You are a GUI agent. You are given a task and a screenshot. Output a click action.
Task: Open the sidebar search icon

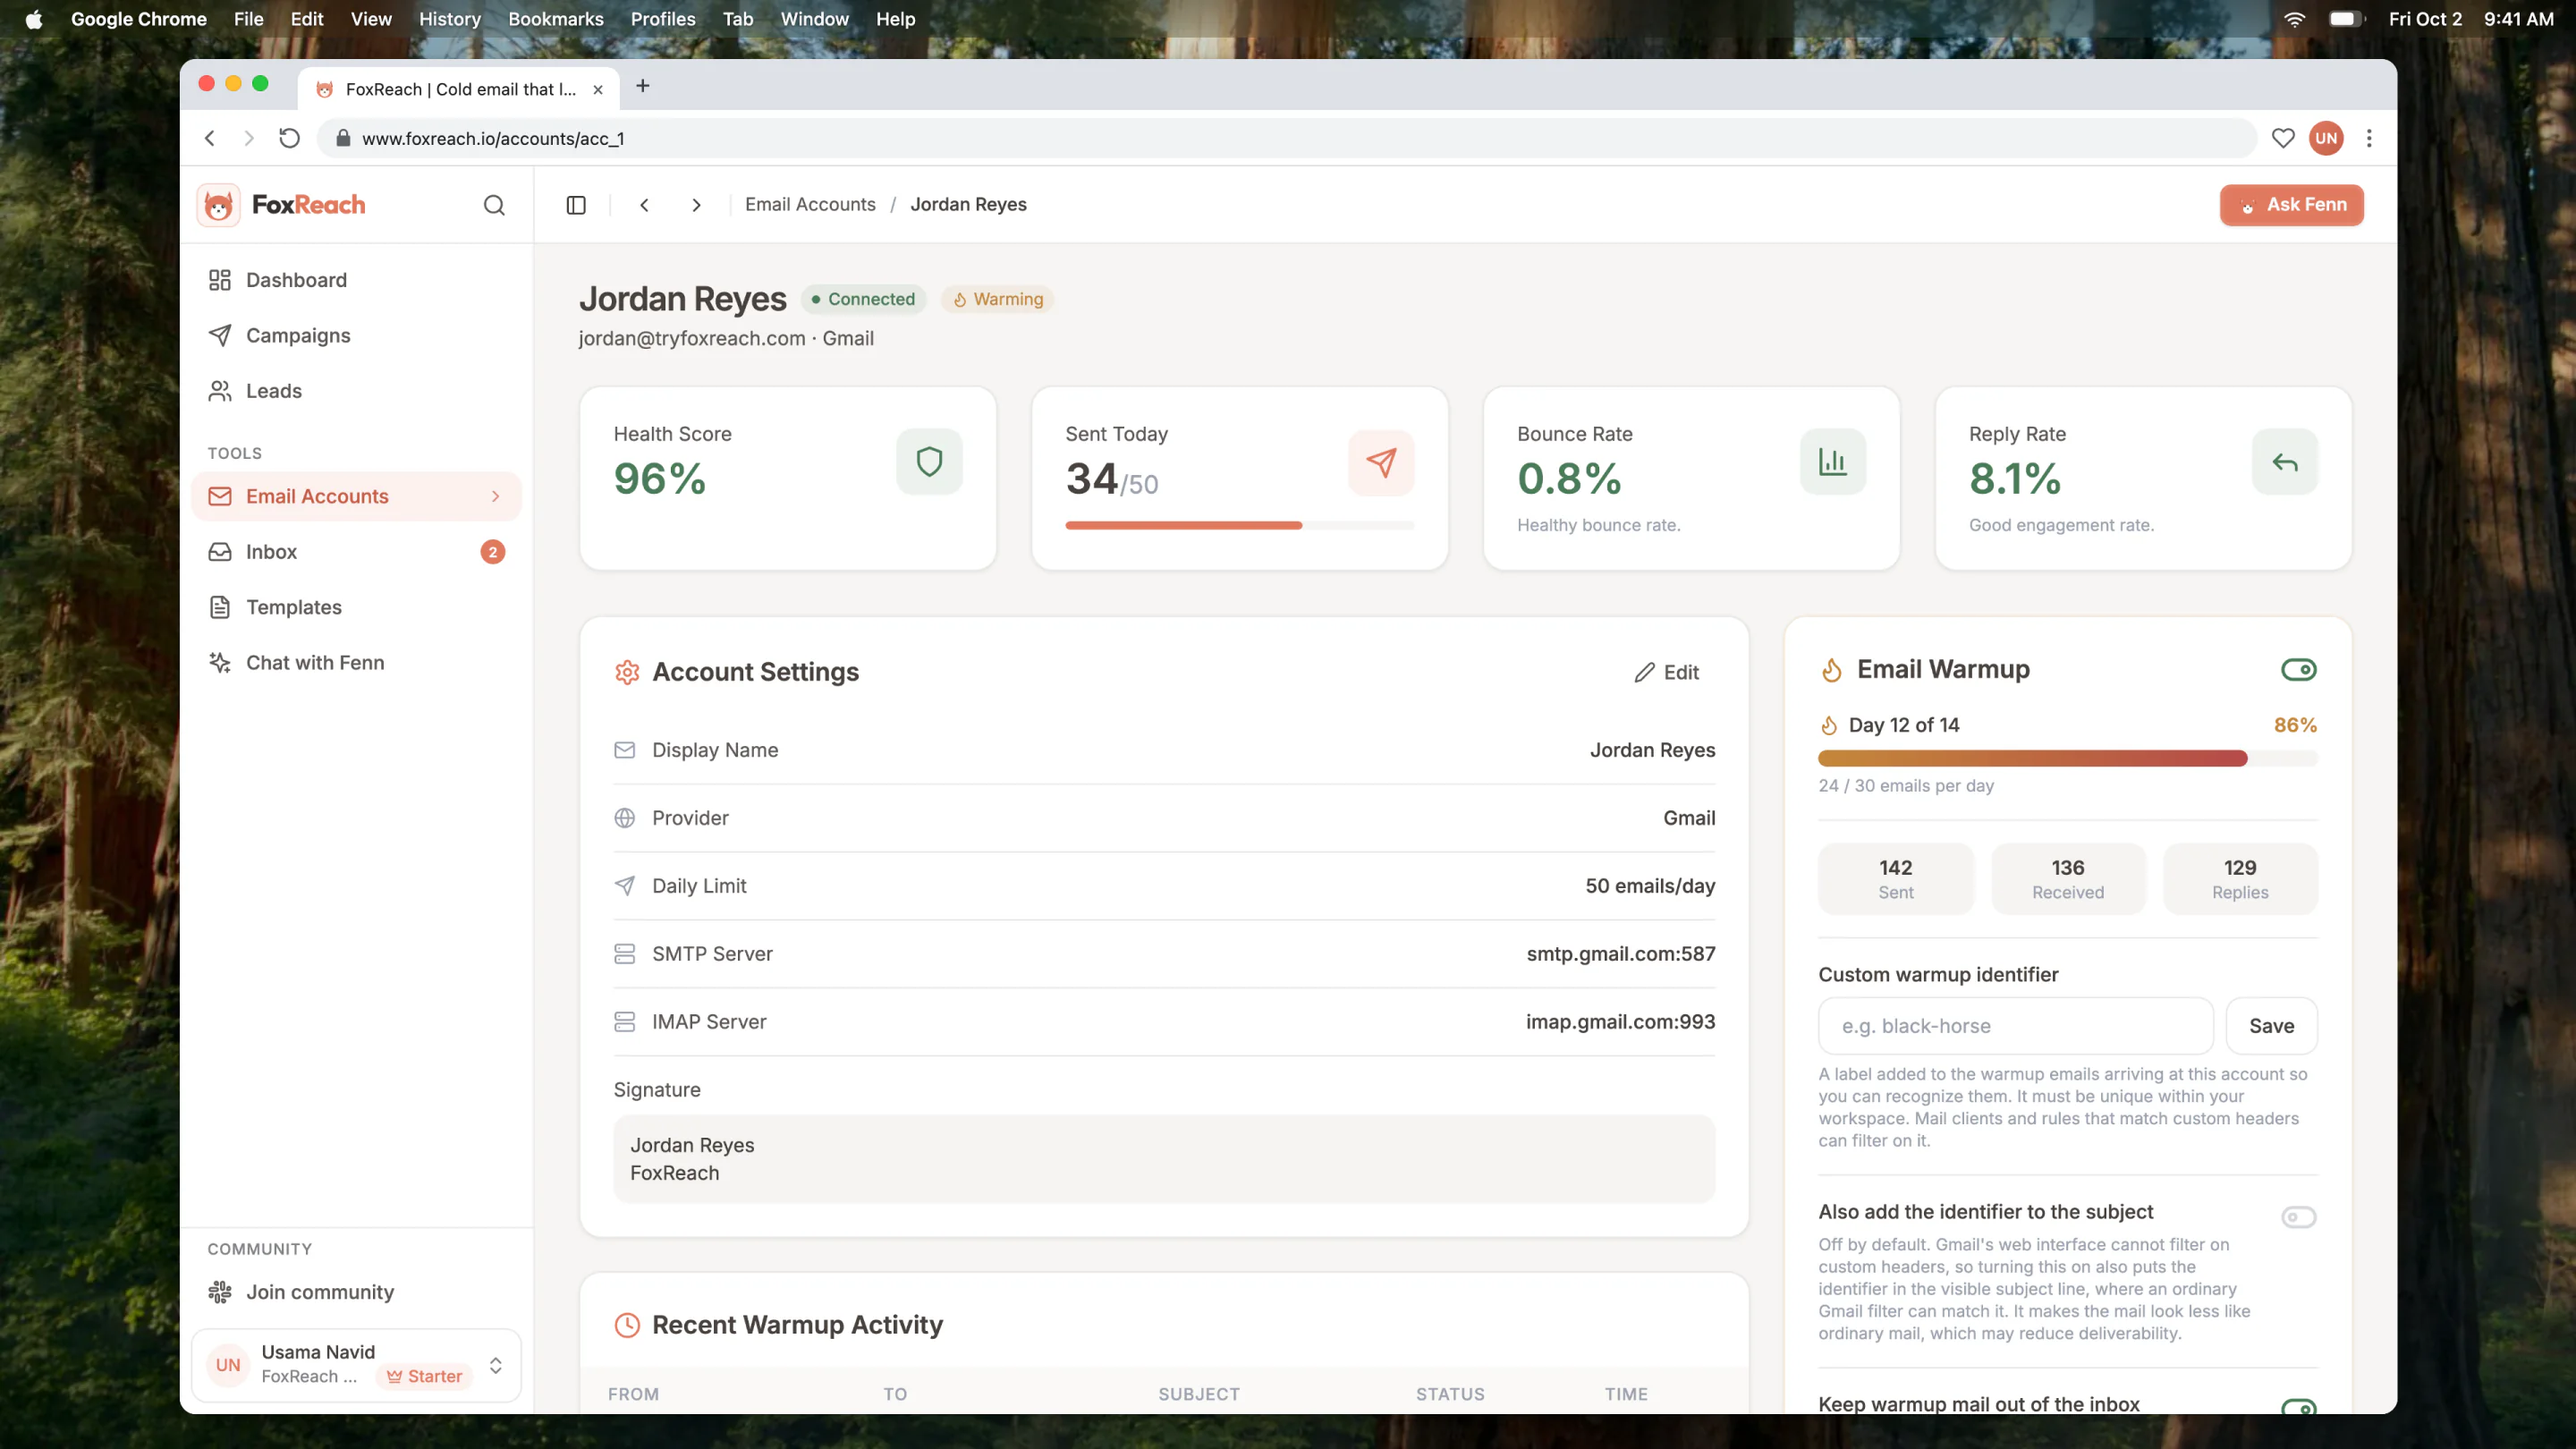click(x=494, y=205)
